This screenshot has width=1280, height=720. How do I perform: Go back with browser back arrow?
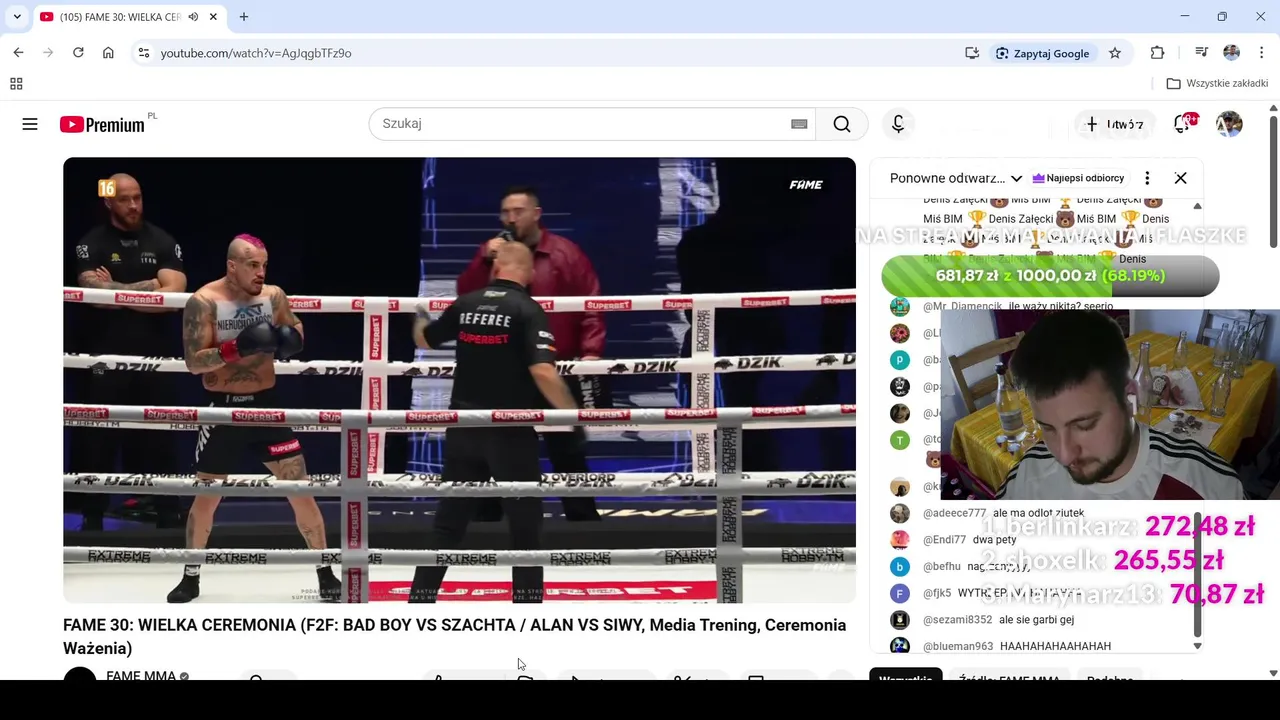click(18, 53)
